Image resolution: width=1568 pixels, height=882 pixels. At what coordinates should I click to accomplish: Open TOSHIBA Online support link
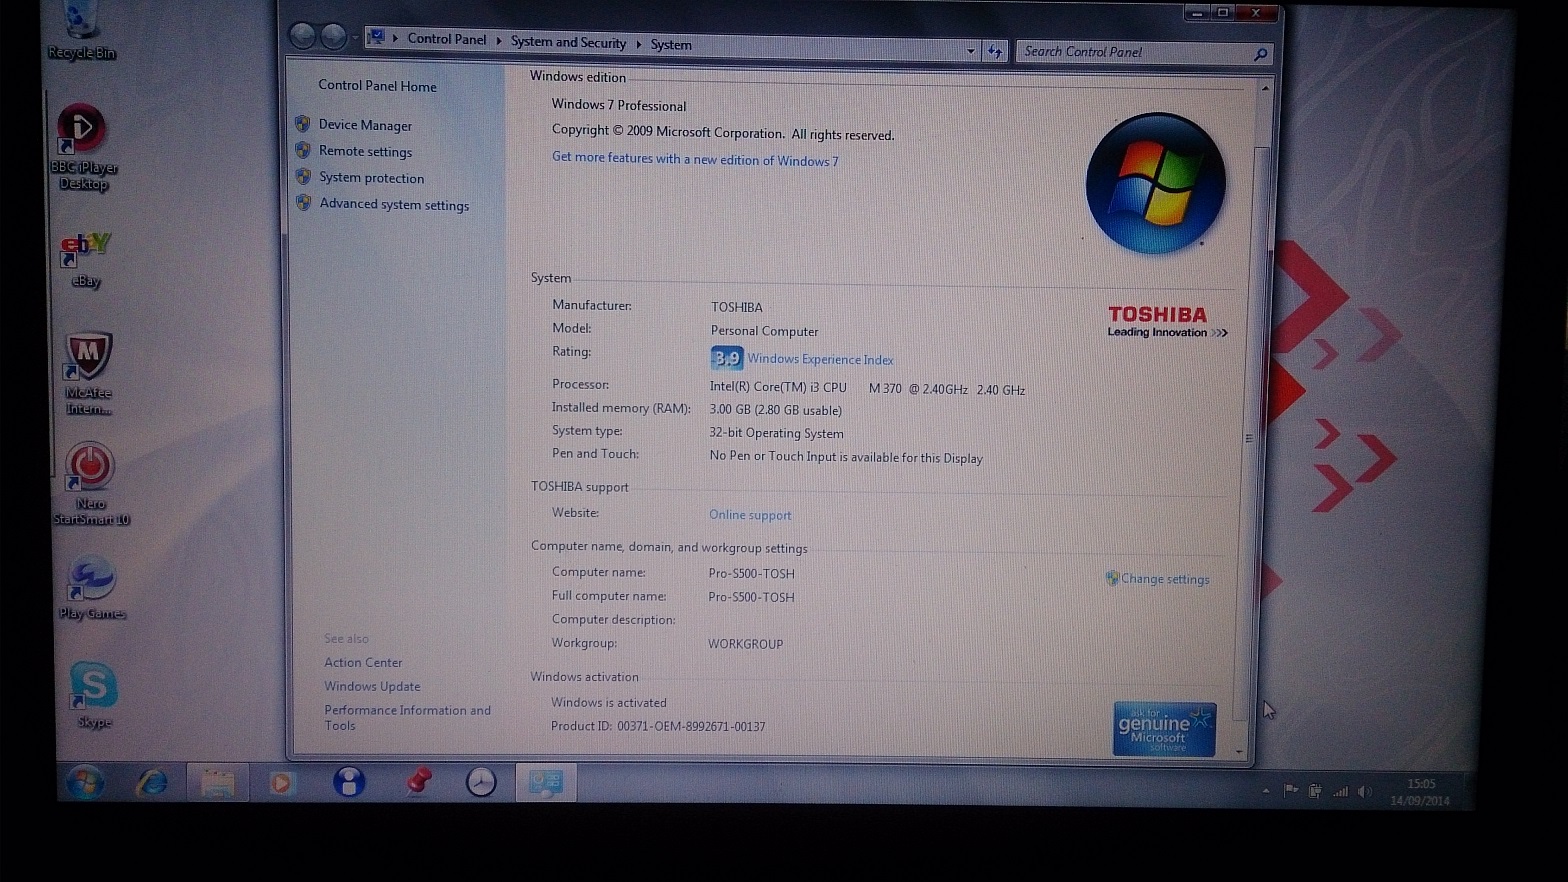[750, 515]
